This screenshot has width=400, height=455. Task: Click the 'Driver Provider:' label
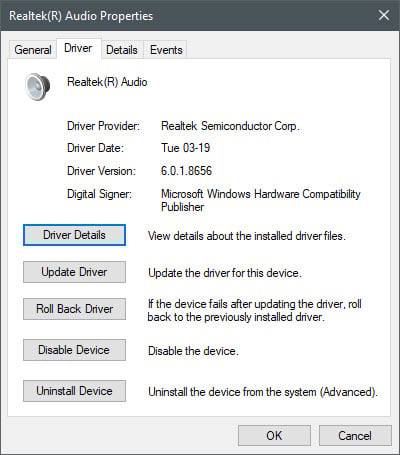click(x=103, y=126)
